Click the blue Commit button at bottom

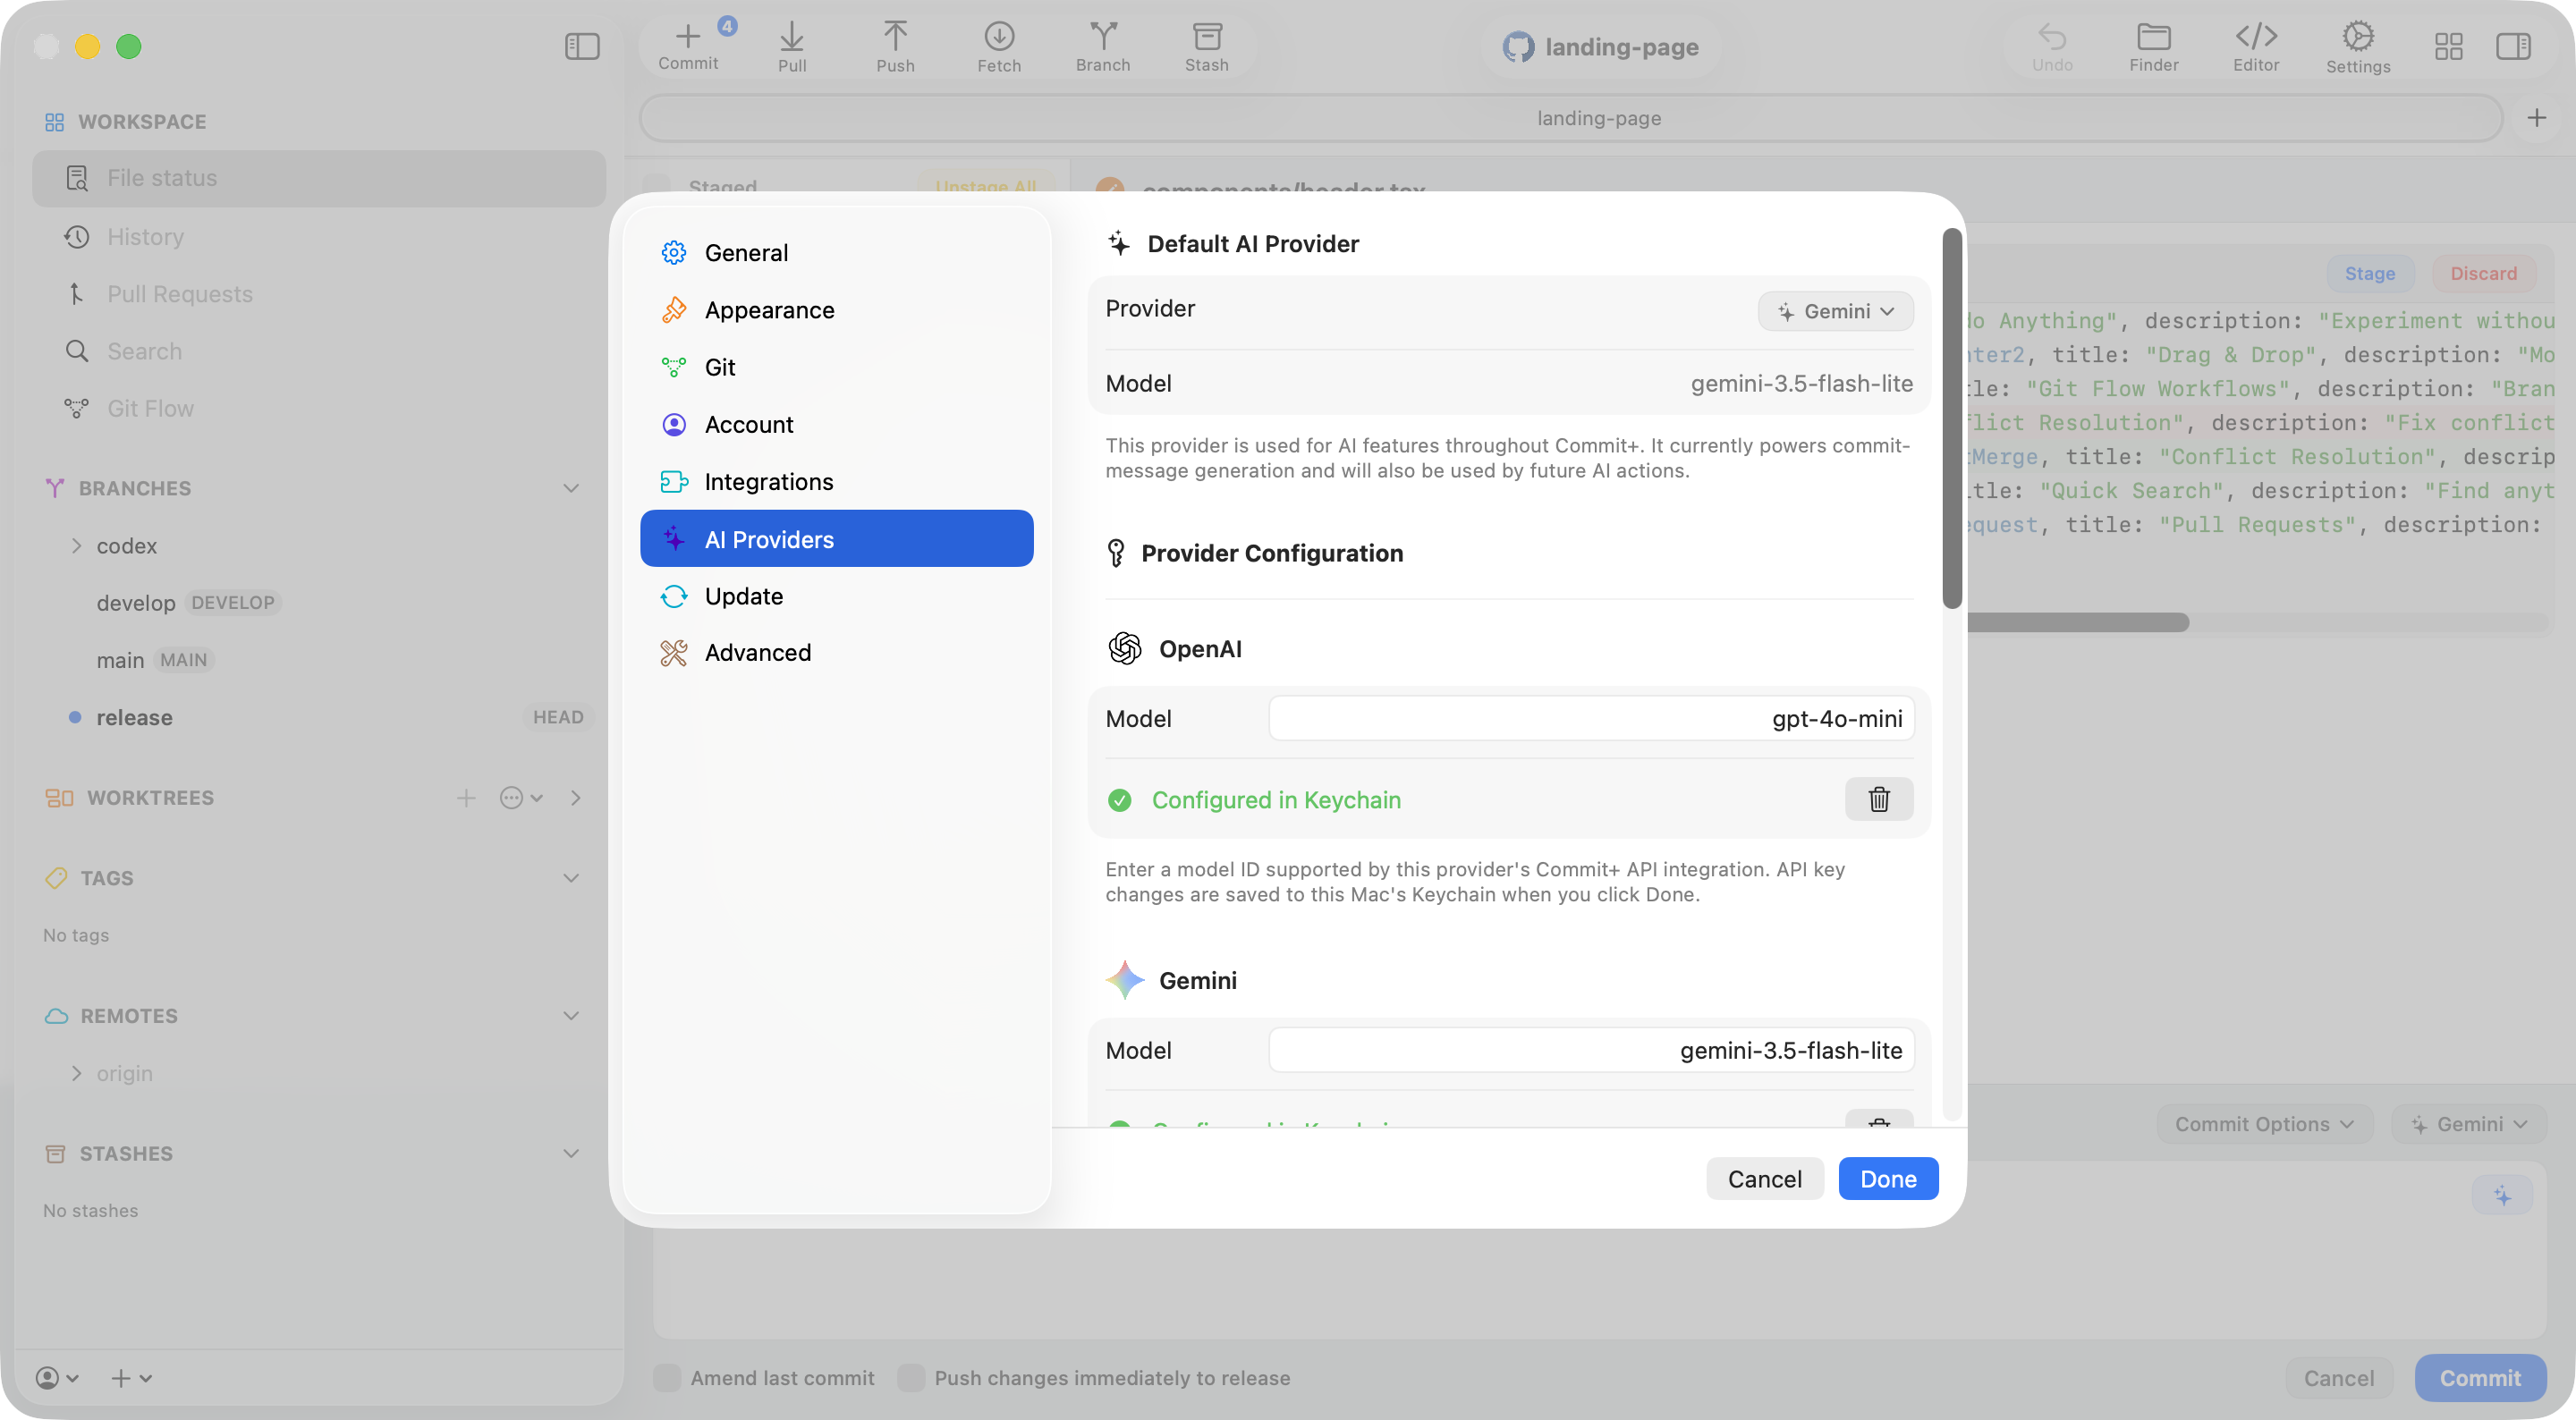coord(2480,1377)
